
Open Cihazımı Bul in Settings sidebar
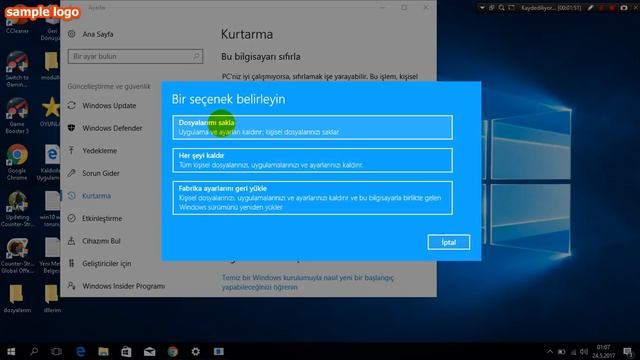[101, 241]
